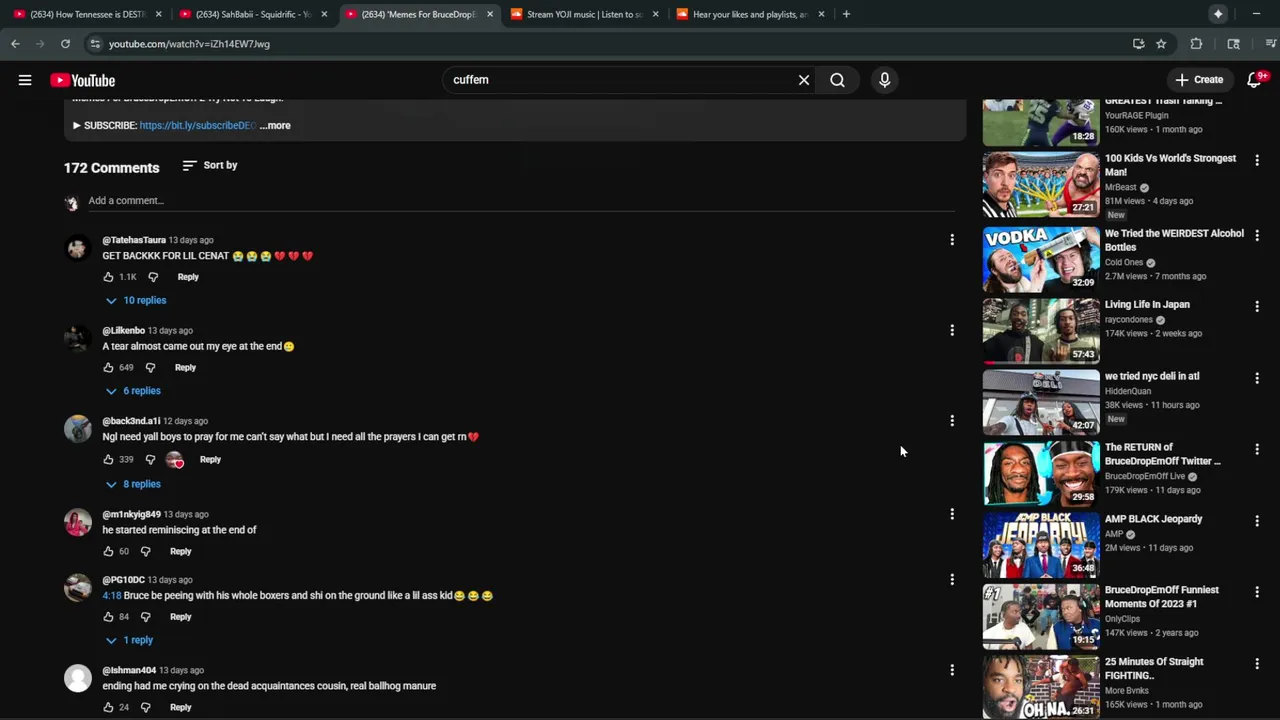1280x720 pixels.
Task: Open We Tried the WEIRDEST Alcohol thumbnail
Action: 1041,259
